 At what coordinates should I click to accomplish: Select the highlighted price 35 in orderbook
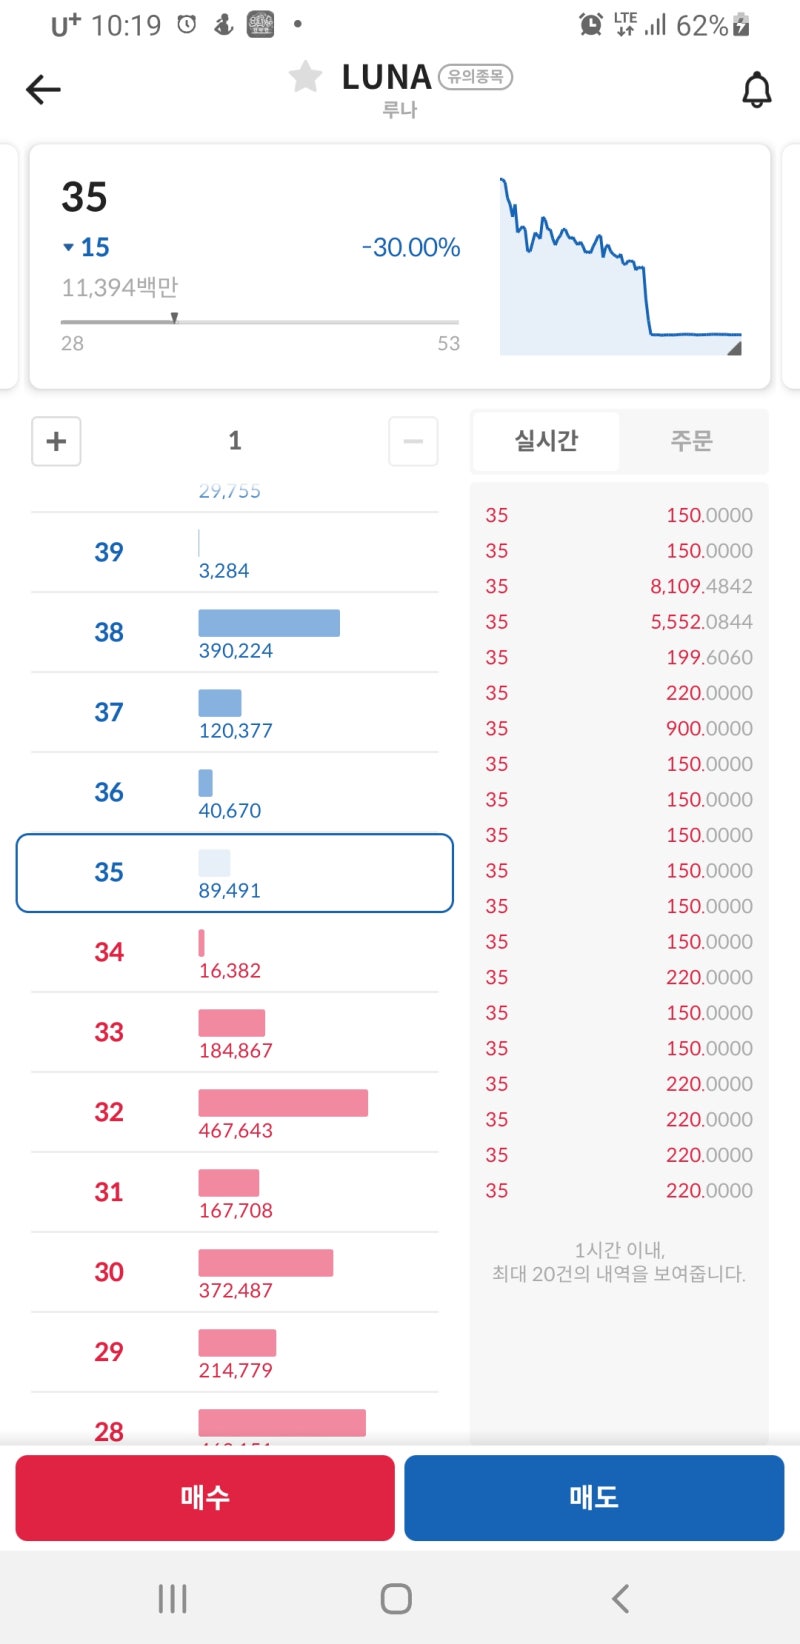coord(234,873)
